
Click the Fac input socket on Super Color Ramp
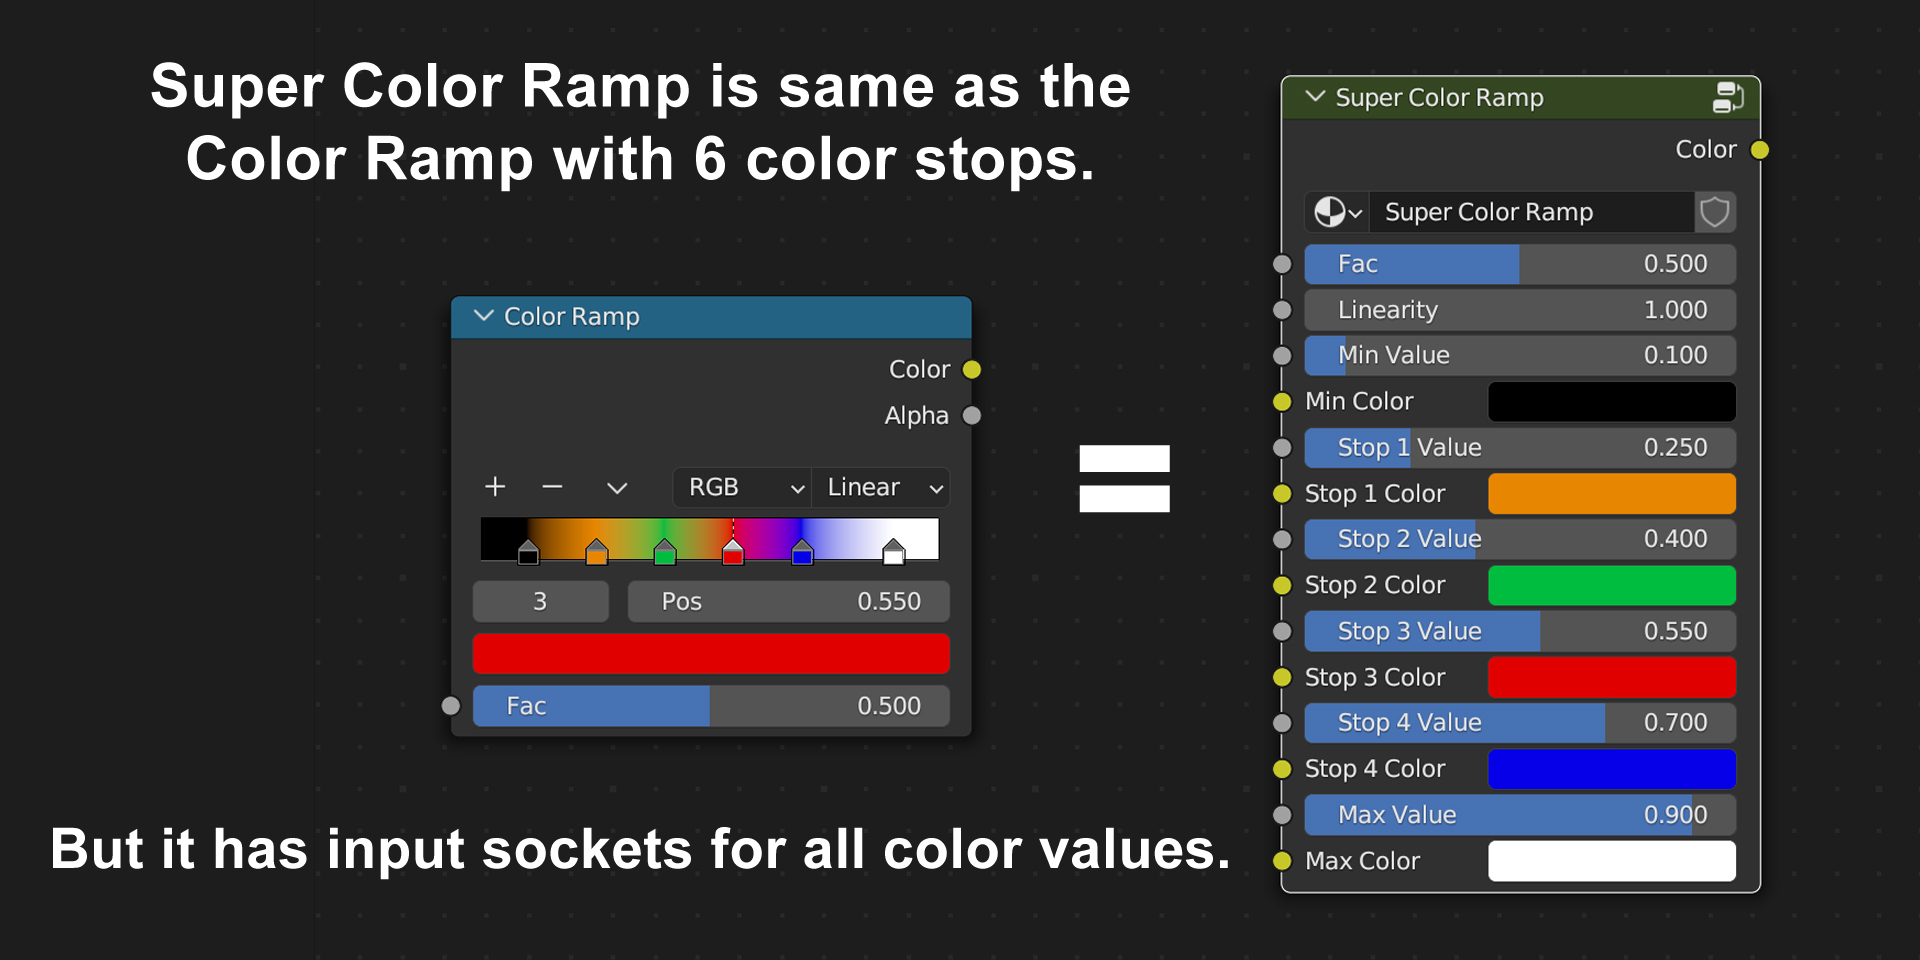tap(1281, 264)
